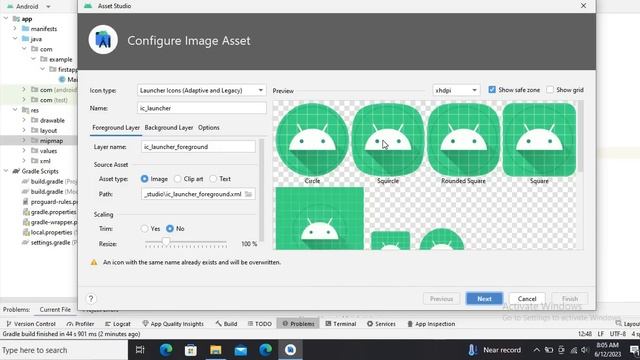The height and width of the screenshot is (360, 640).
Task: Collapse the Gradle Scripts node
Action: click(6, 171)
